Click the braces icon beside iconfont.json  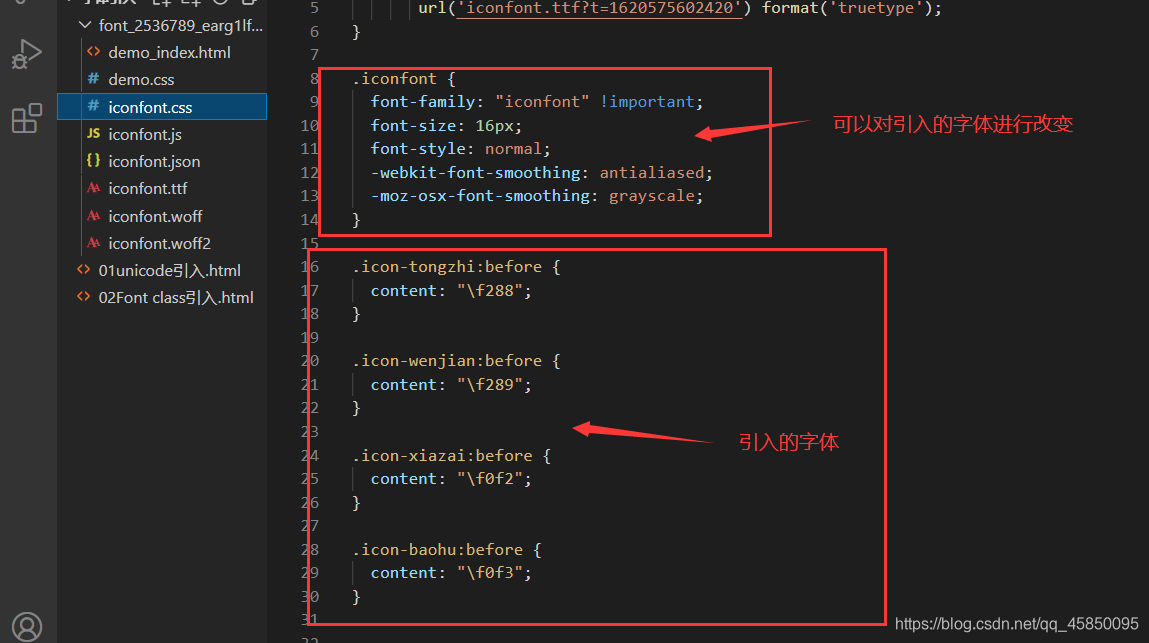(93, 160)
